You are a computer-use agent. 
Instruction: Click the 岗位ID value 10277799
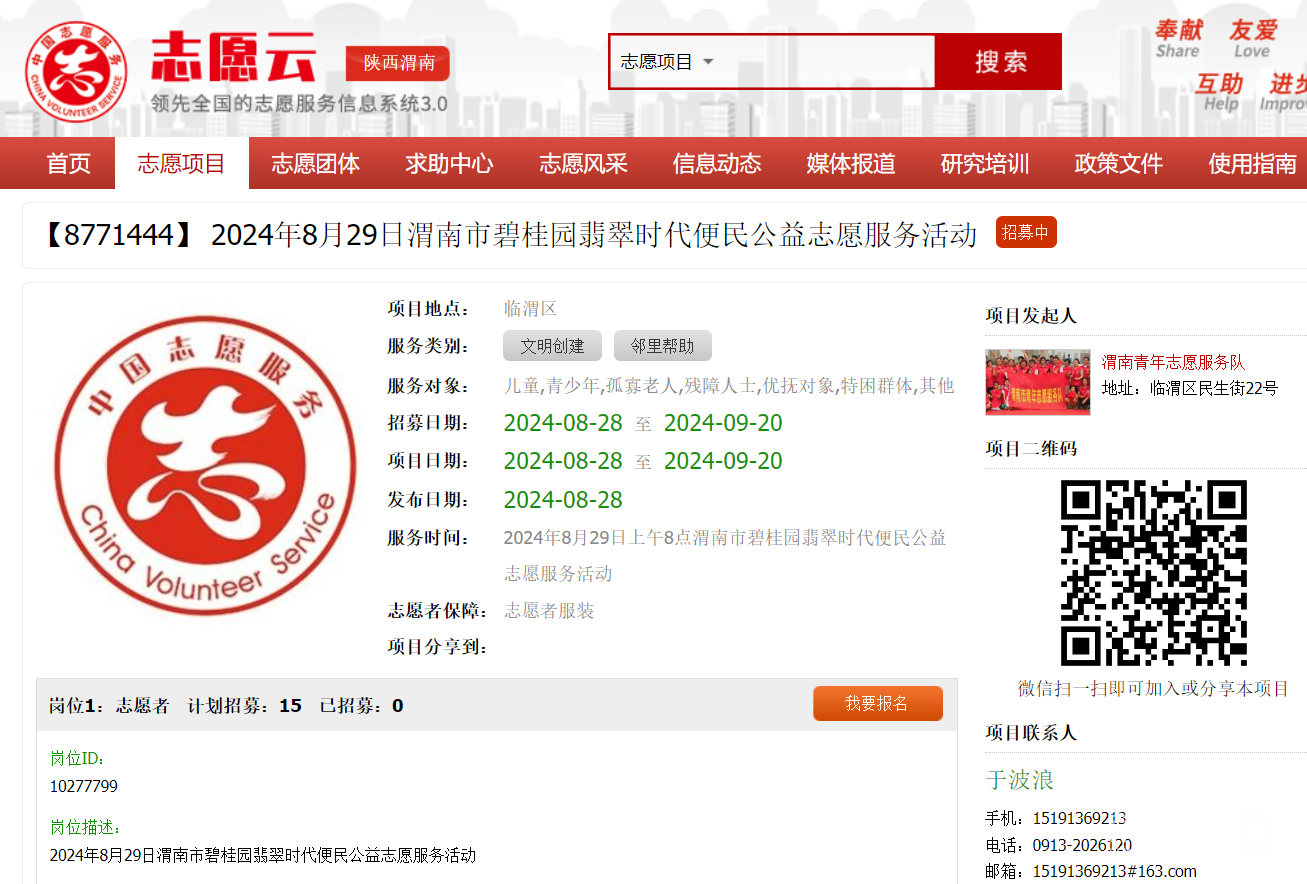84,787
